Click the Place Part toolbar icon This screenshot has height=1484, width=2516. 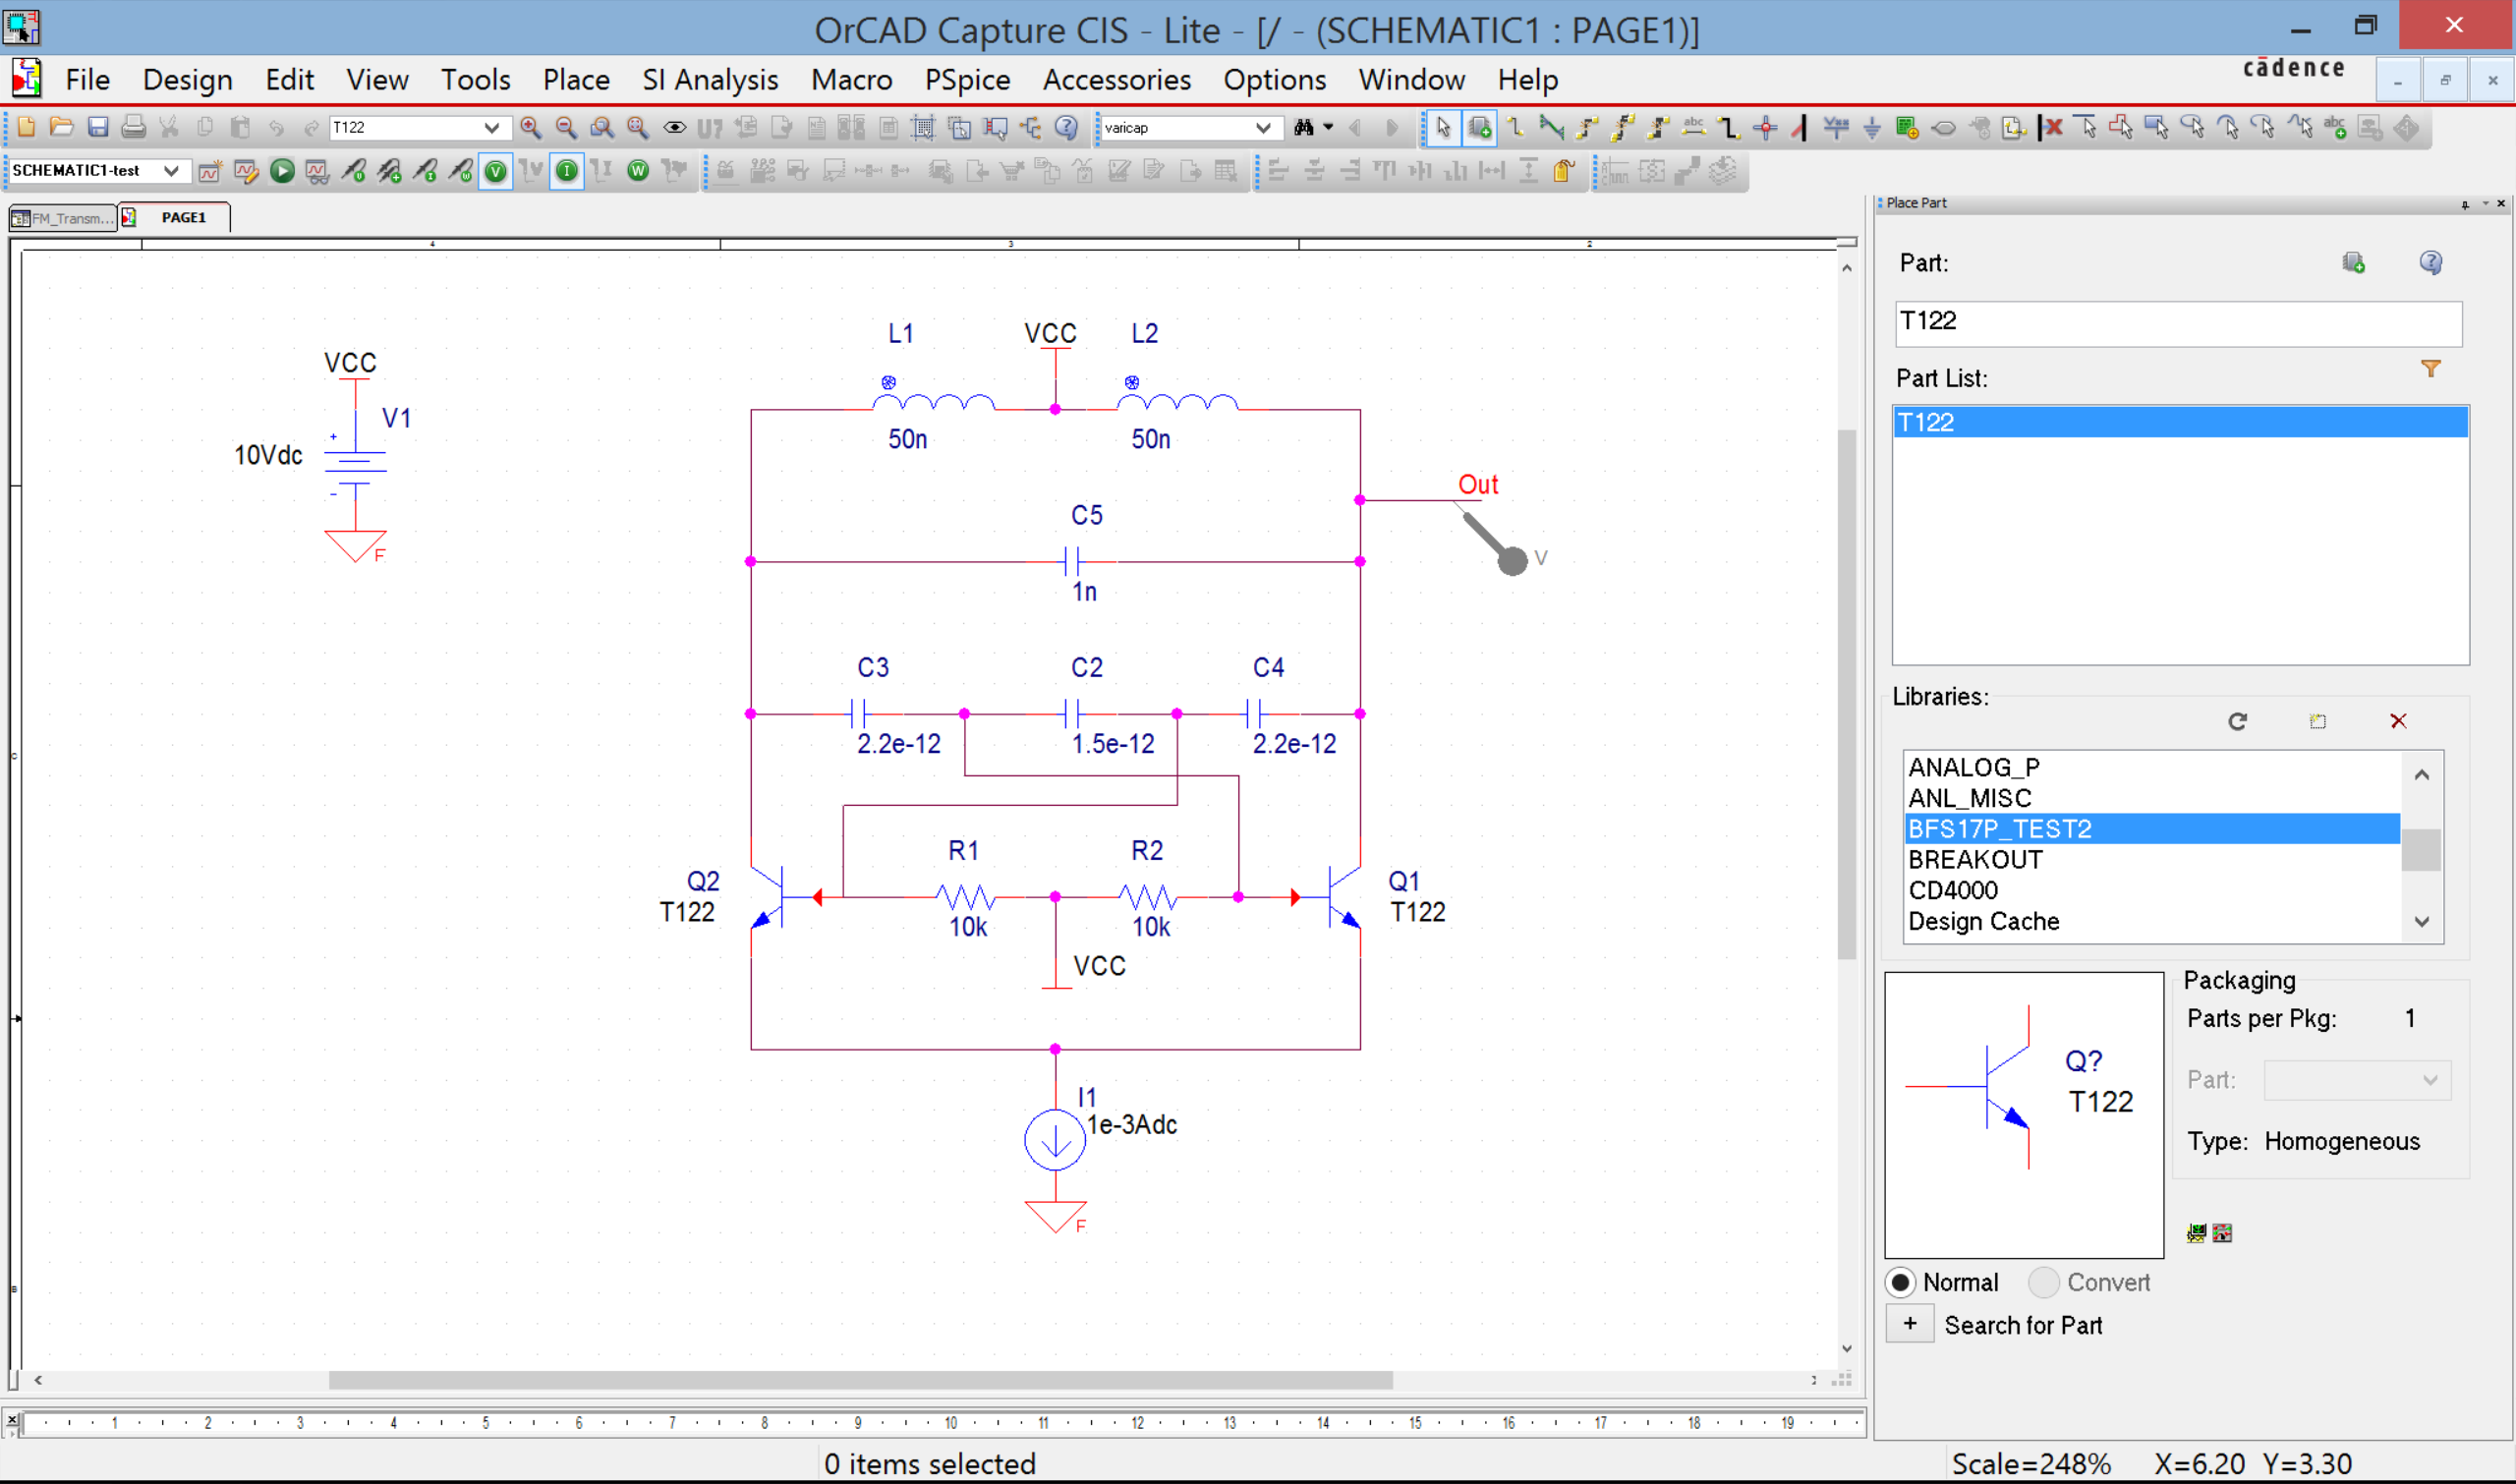[1480, 128]
